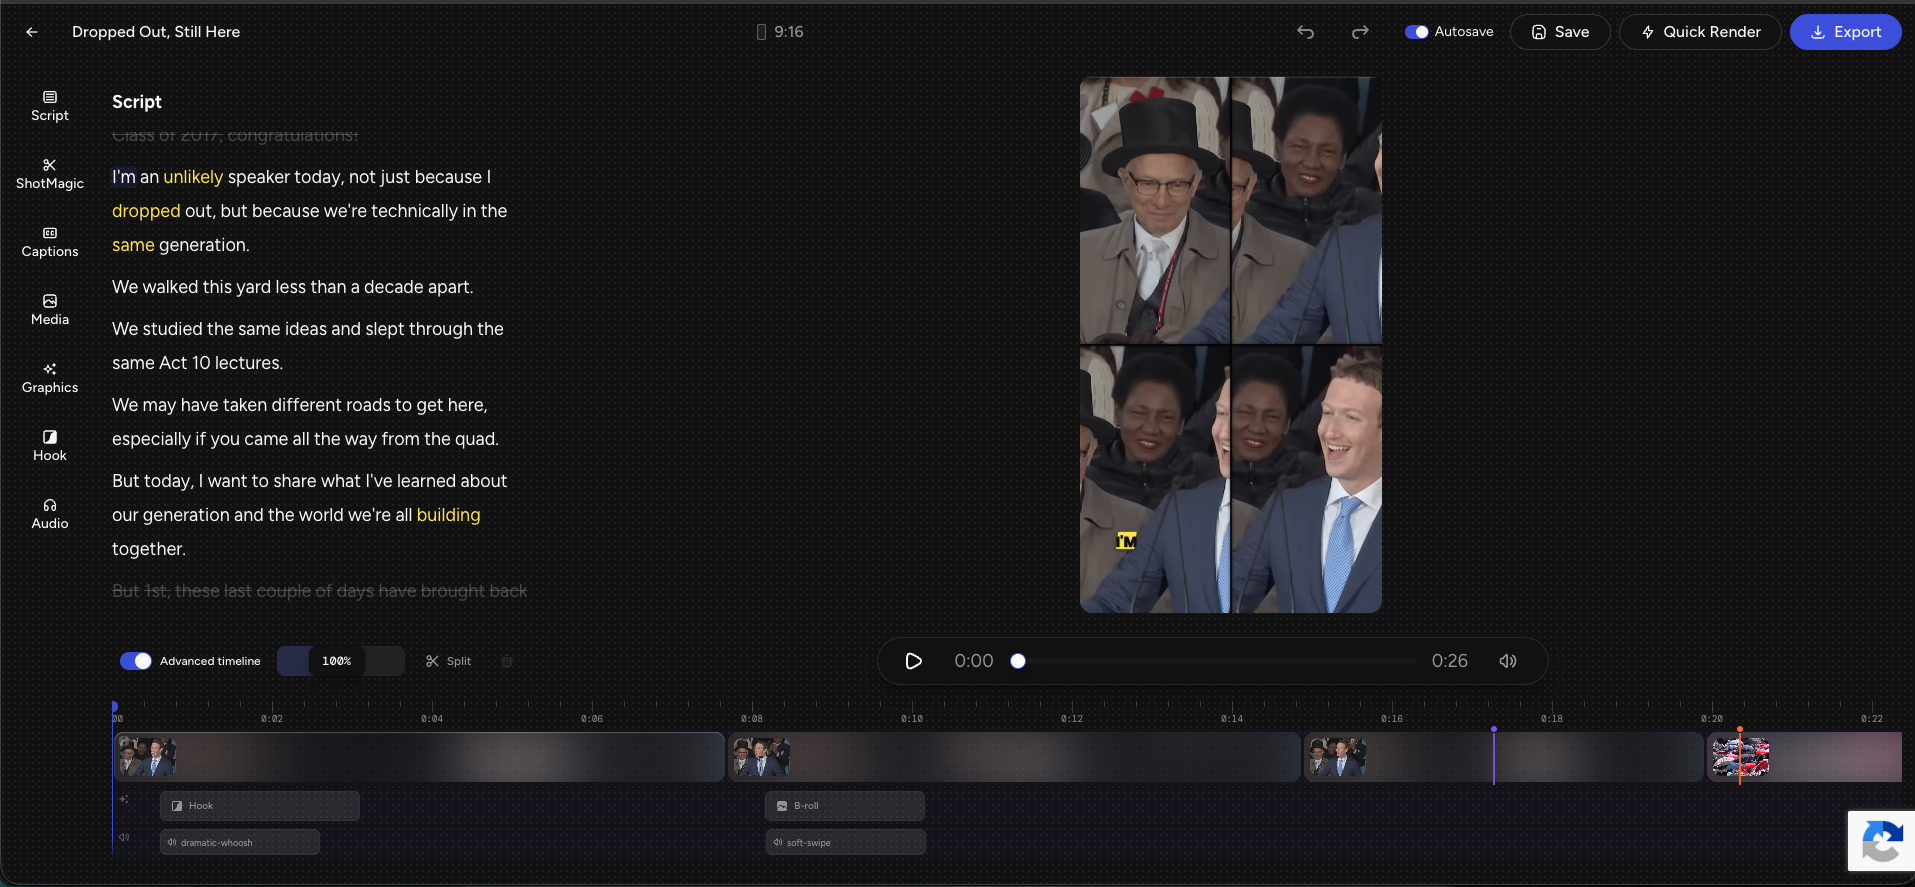Disable the Advanced timeline toggle

[x=136, y=661]
